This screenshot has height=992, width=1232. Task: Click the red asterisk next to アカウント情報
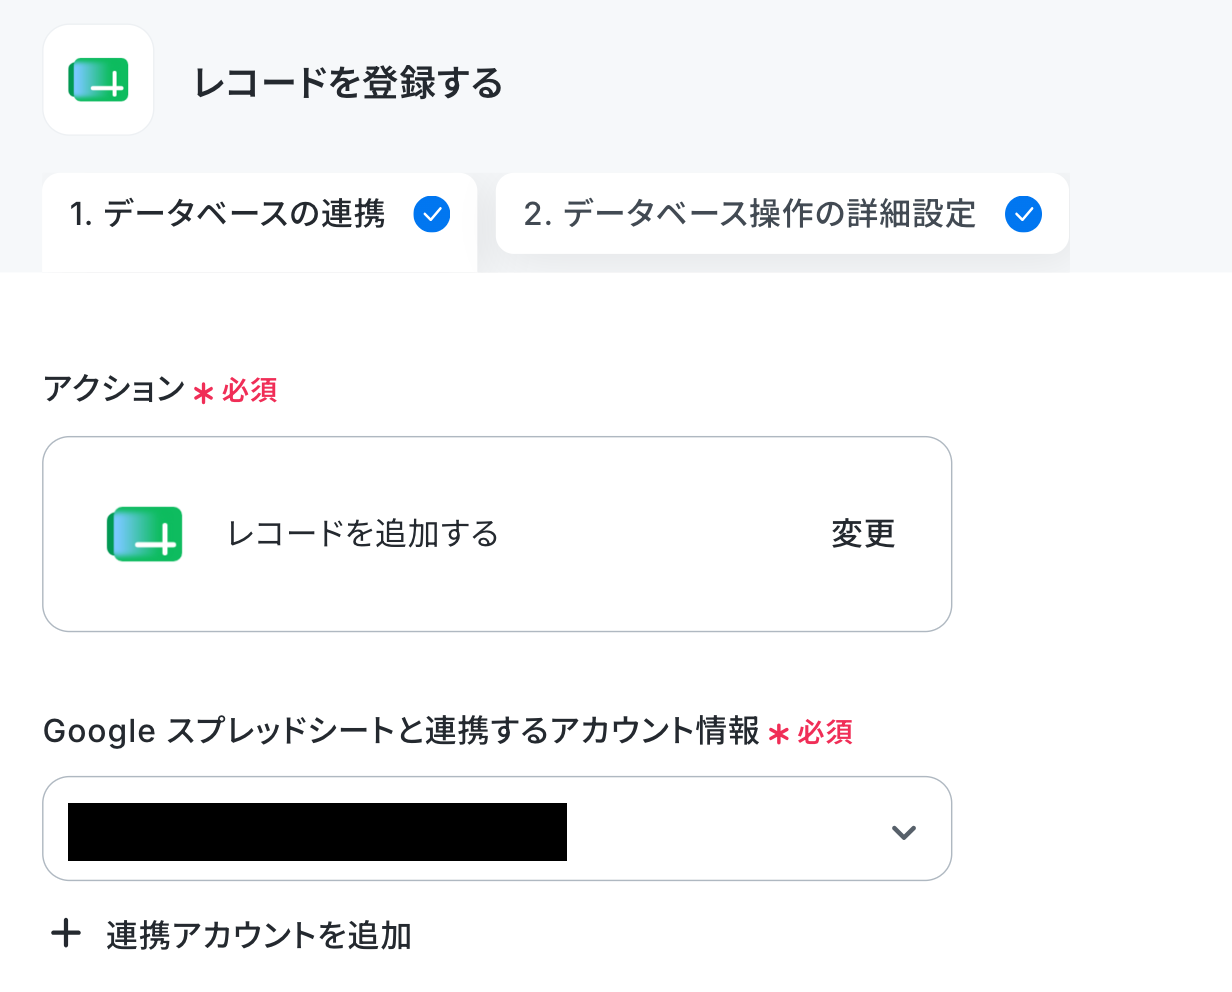click(x=778, y=735)
